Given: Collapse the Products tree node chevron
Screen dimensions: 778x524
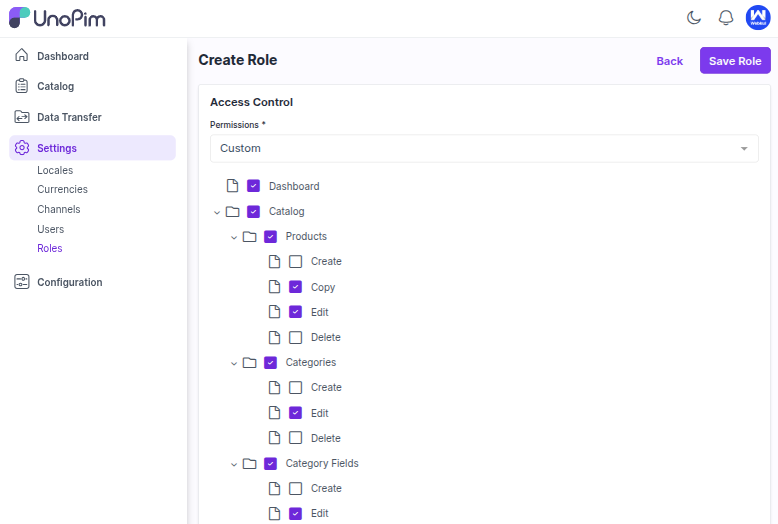Looking at the screenshot, I should point(234,238).
